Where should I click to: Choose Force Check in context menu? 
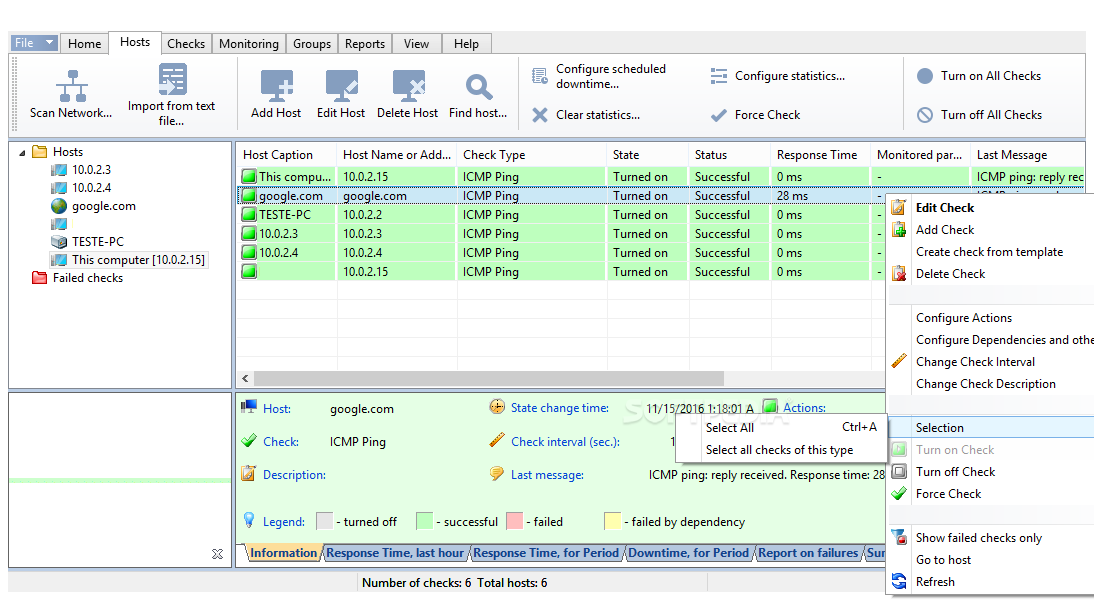click(x=948, y=494)
